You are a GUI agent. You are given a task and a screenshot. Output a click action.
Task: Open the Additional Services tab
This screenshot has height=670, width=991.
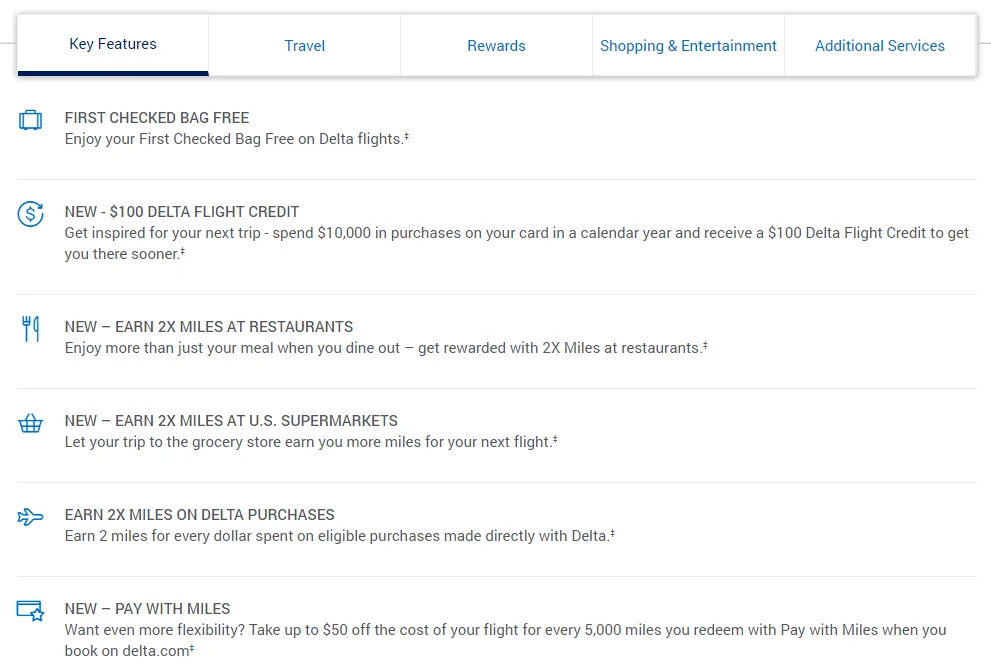879,46
